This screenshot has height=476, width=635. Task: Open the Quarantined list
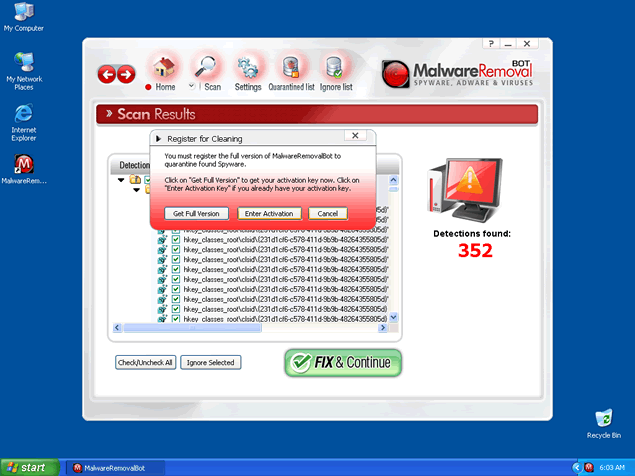(292, 68)
